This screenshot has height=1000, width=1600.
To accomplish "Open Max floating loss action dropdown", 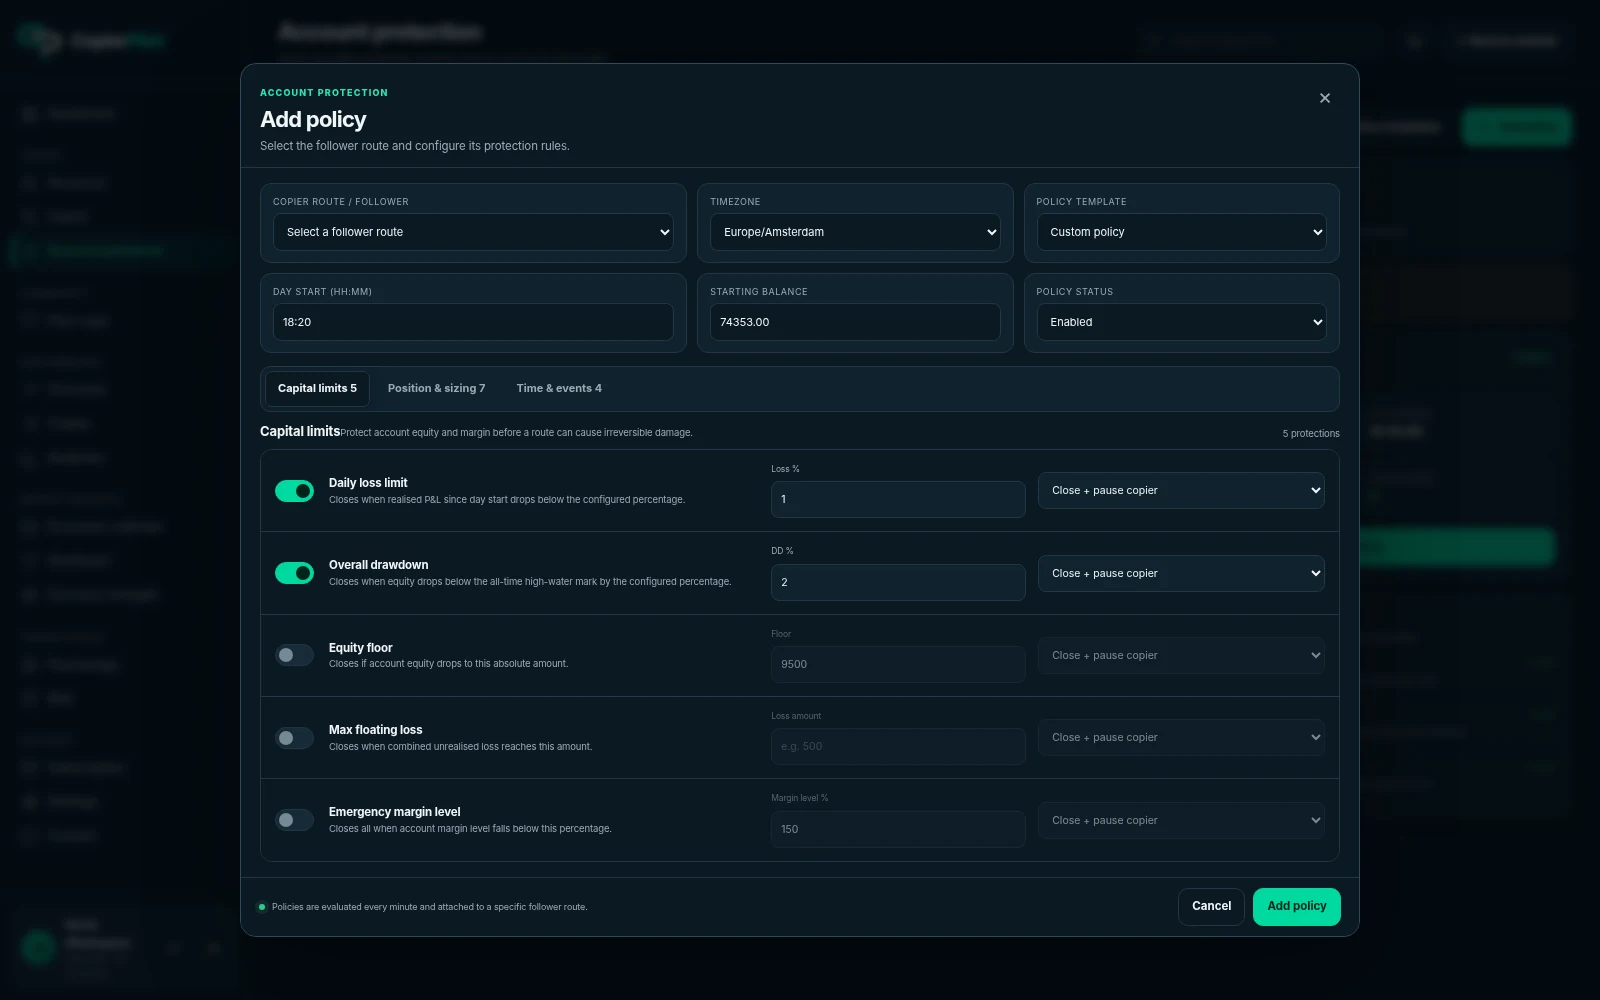I will (x=1181, y=737).
